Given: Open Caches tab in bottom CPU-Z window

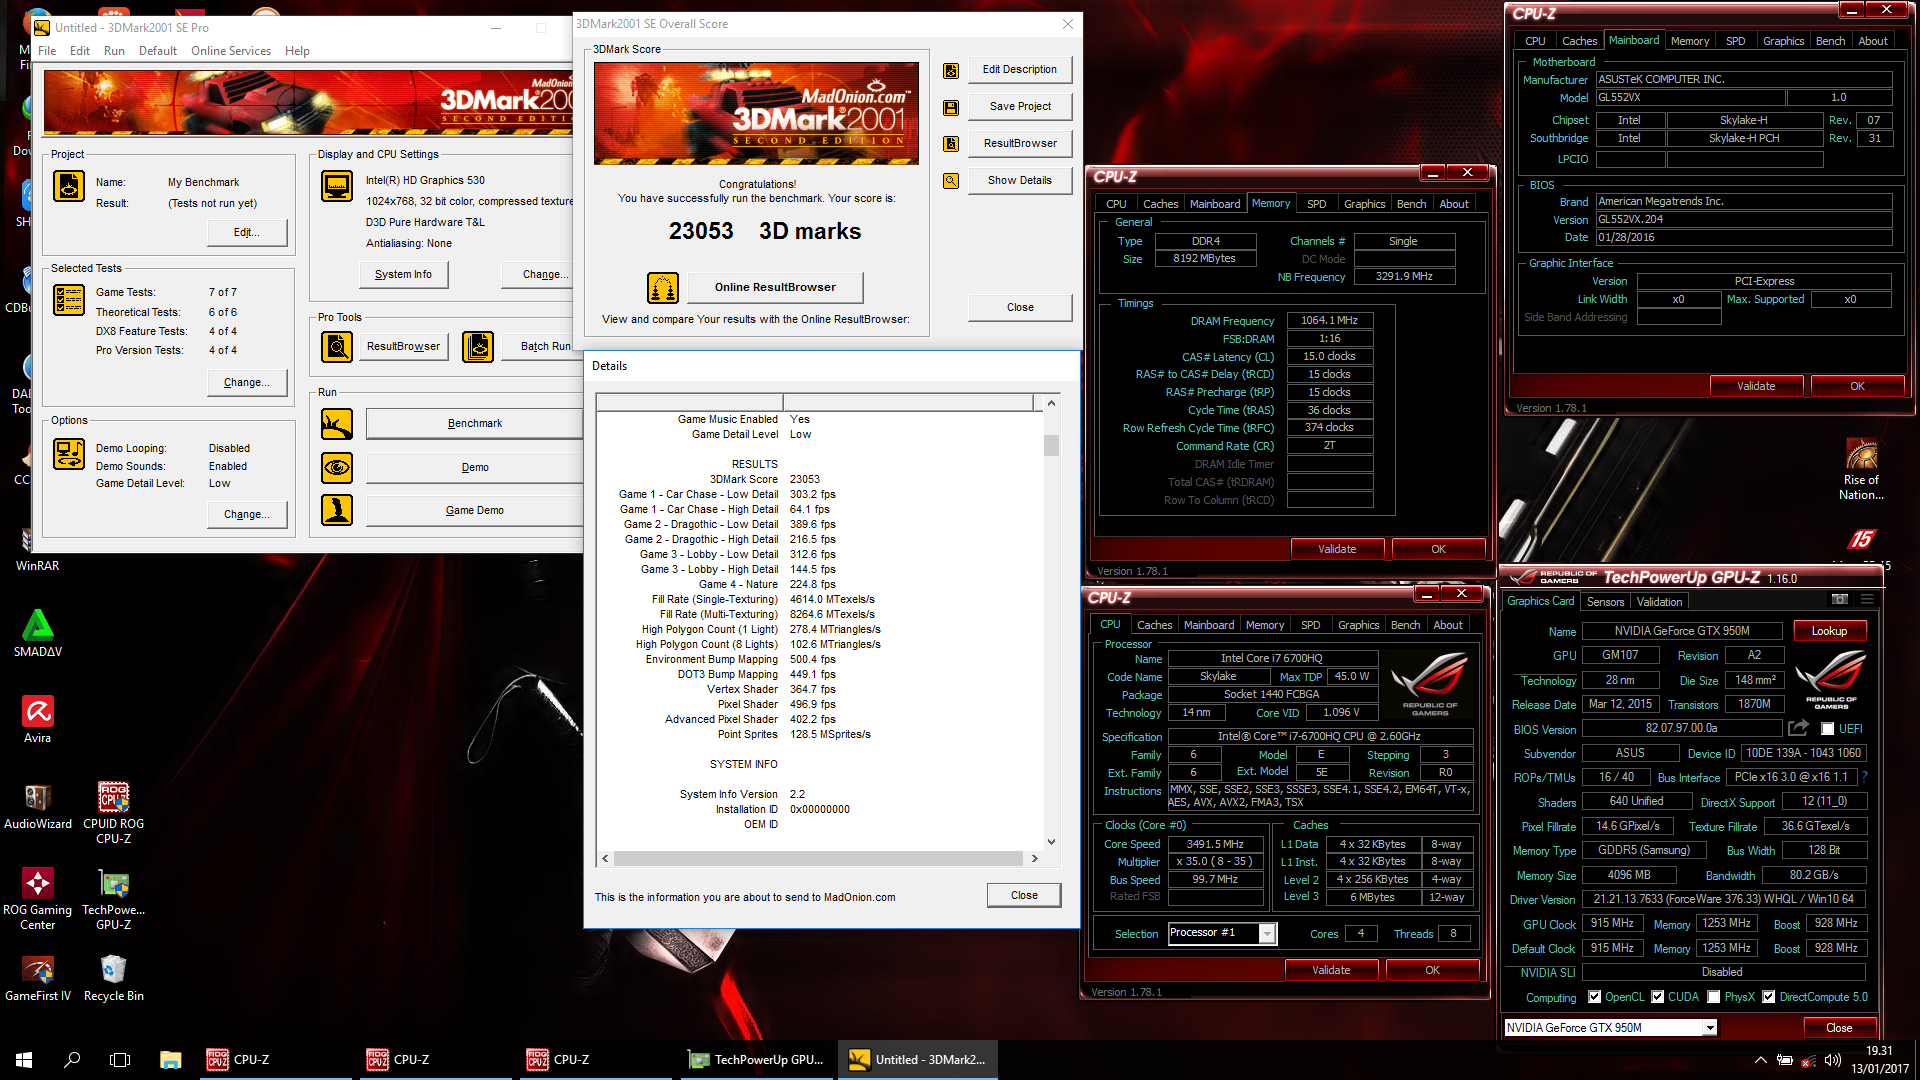Looking at the screenshot, I should tap(1154, 625).
